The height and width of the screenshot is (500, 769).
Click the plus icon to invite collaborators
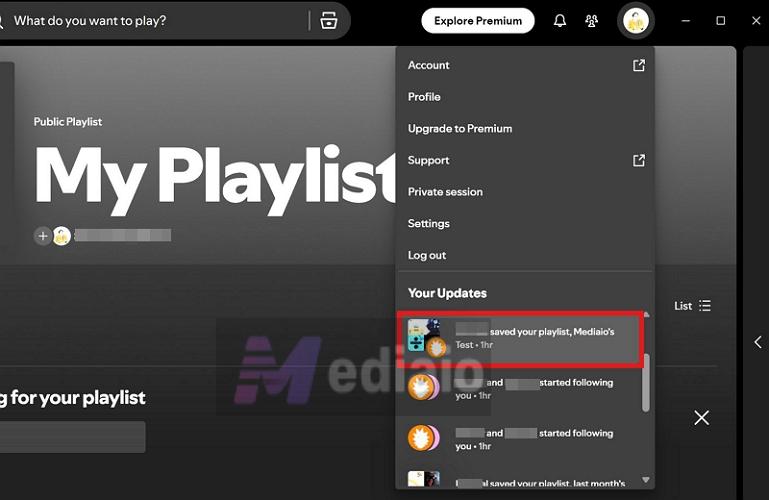coord(43,236)
